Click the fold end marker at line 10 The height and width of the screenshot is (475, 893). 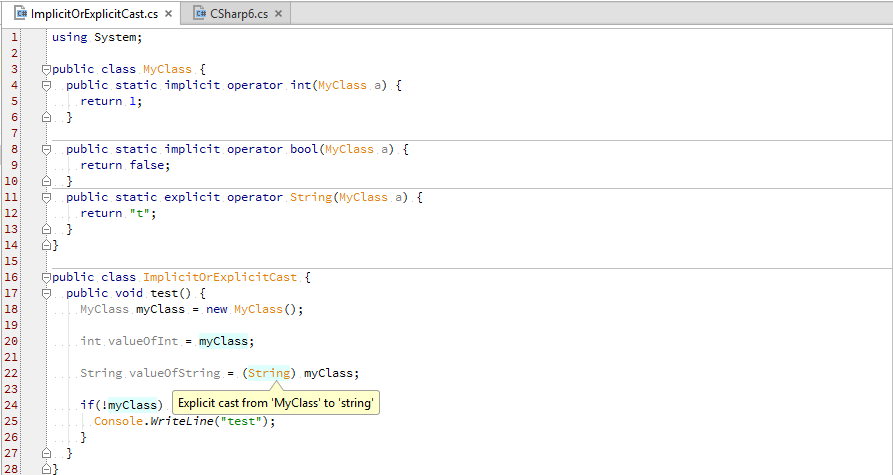46,181
